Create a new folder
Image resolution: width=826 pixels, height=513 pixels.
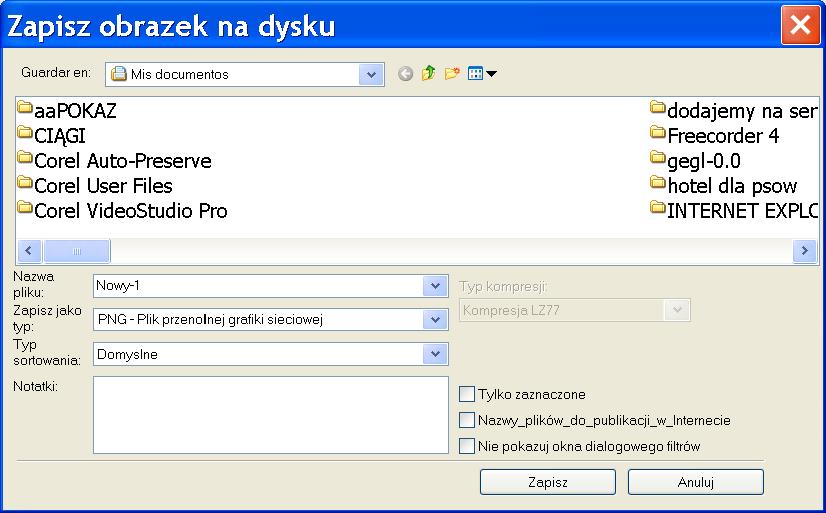click(451, 74)
